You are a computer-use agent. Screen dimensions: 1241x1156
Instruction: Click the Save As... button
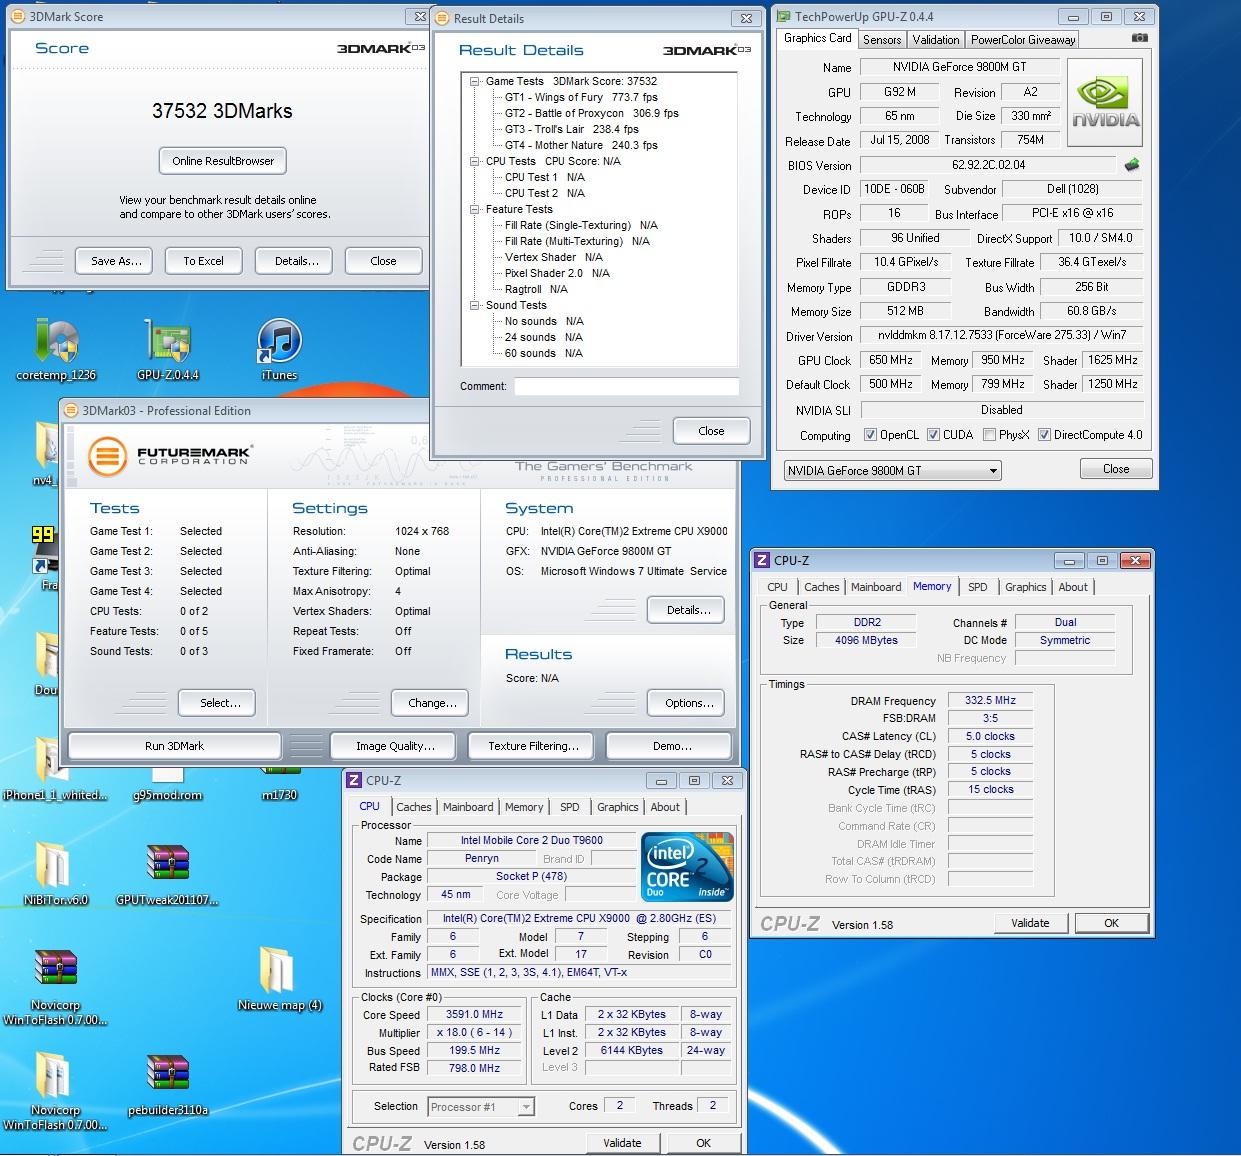click(x=116, y=261)
